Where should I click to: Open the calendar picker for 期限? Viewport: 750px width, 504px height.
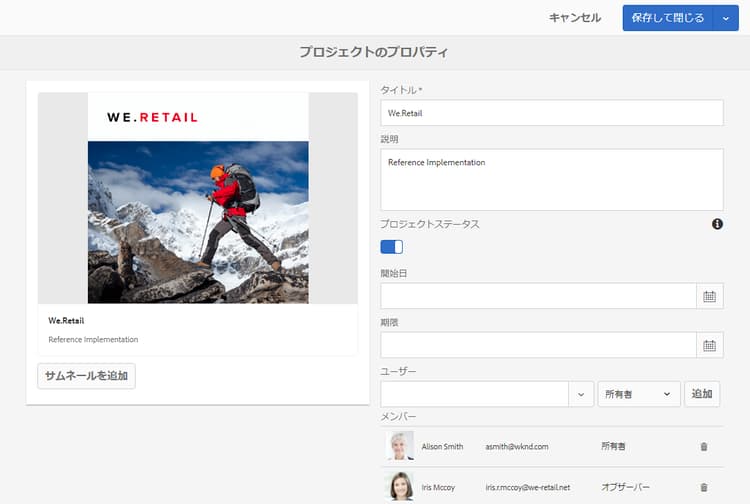coord(709,345)
